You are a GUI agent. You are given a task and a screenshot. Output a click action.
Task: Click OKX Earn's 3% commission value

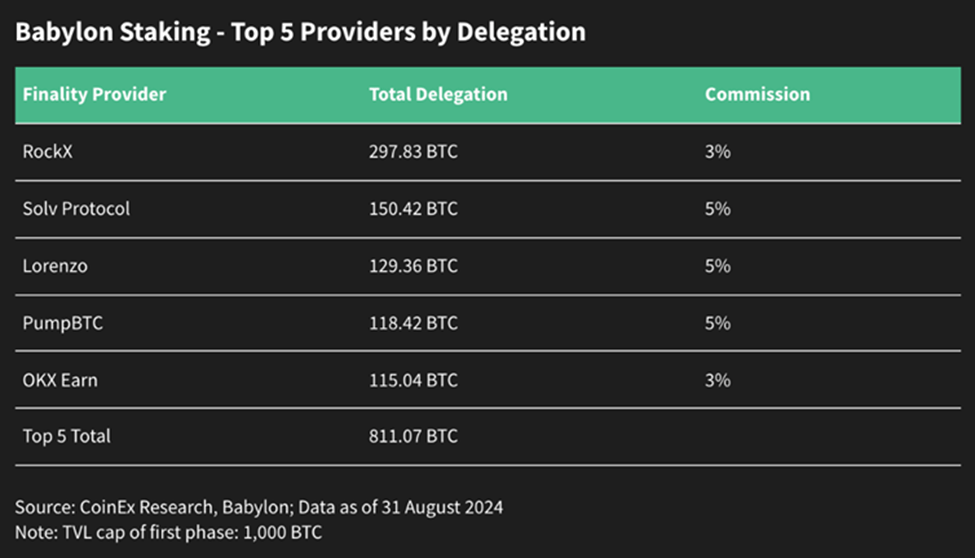718,380
